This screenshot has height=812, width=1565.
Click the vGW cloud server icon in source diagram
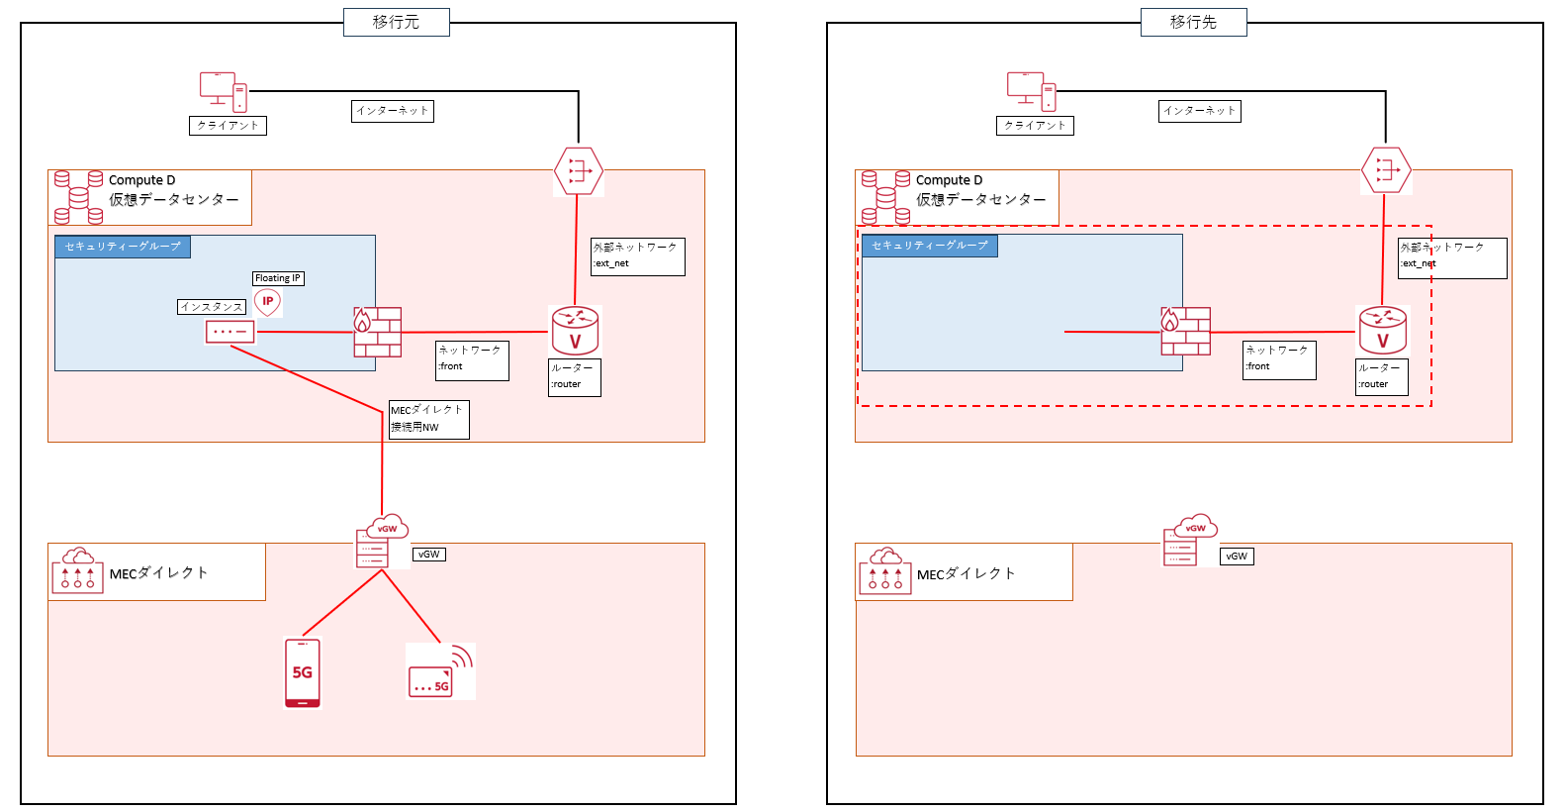[x=381, y=543]
